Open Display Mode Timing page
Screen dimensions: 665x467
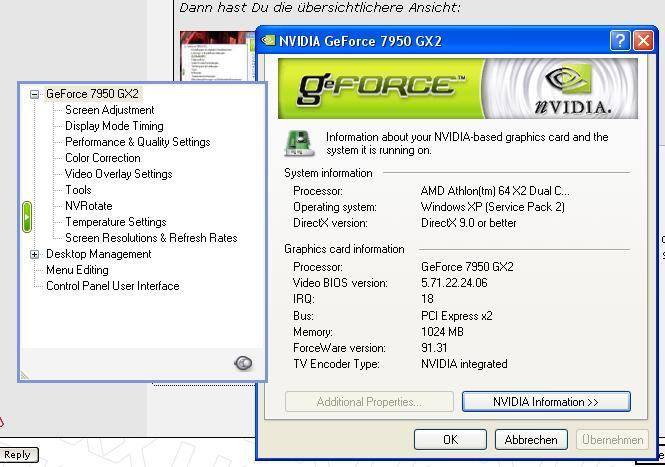pyautogui.click(x=114, y=126)
